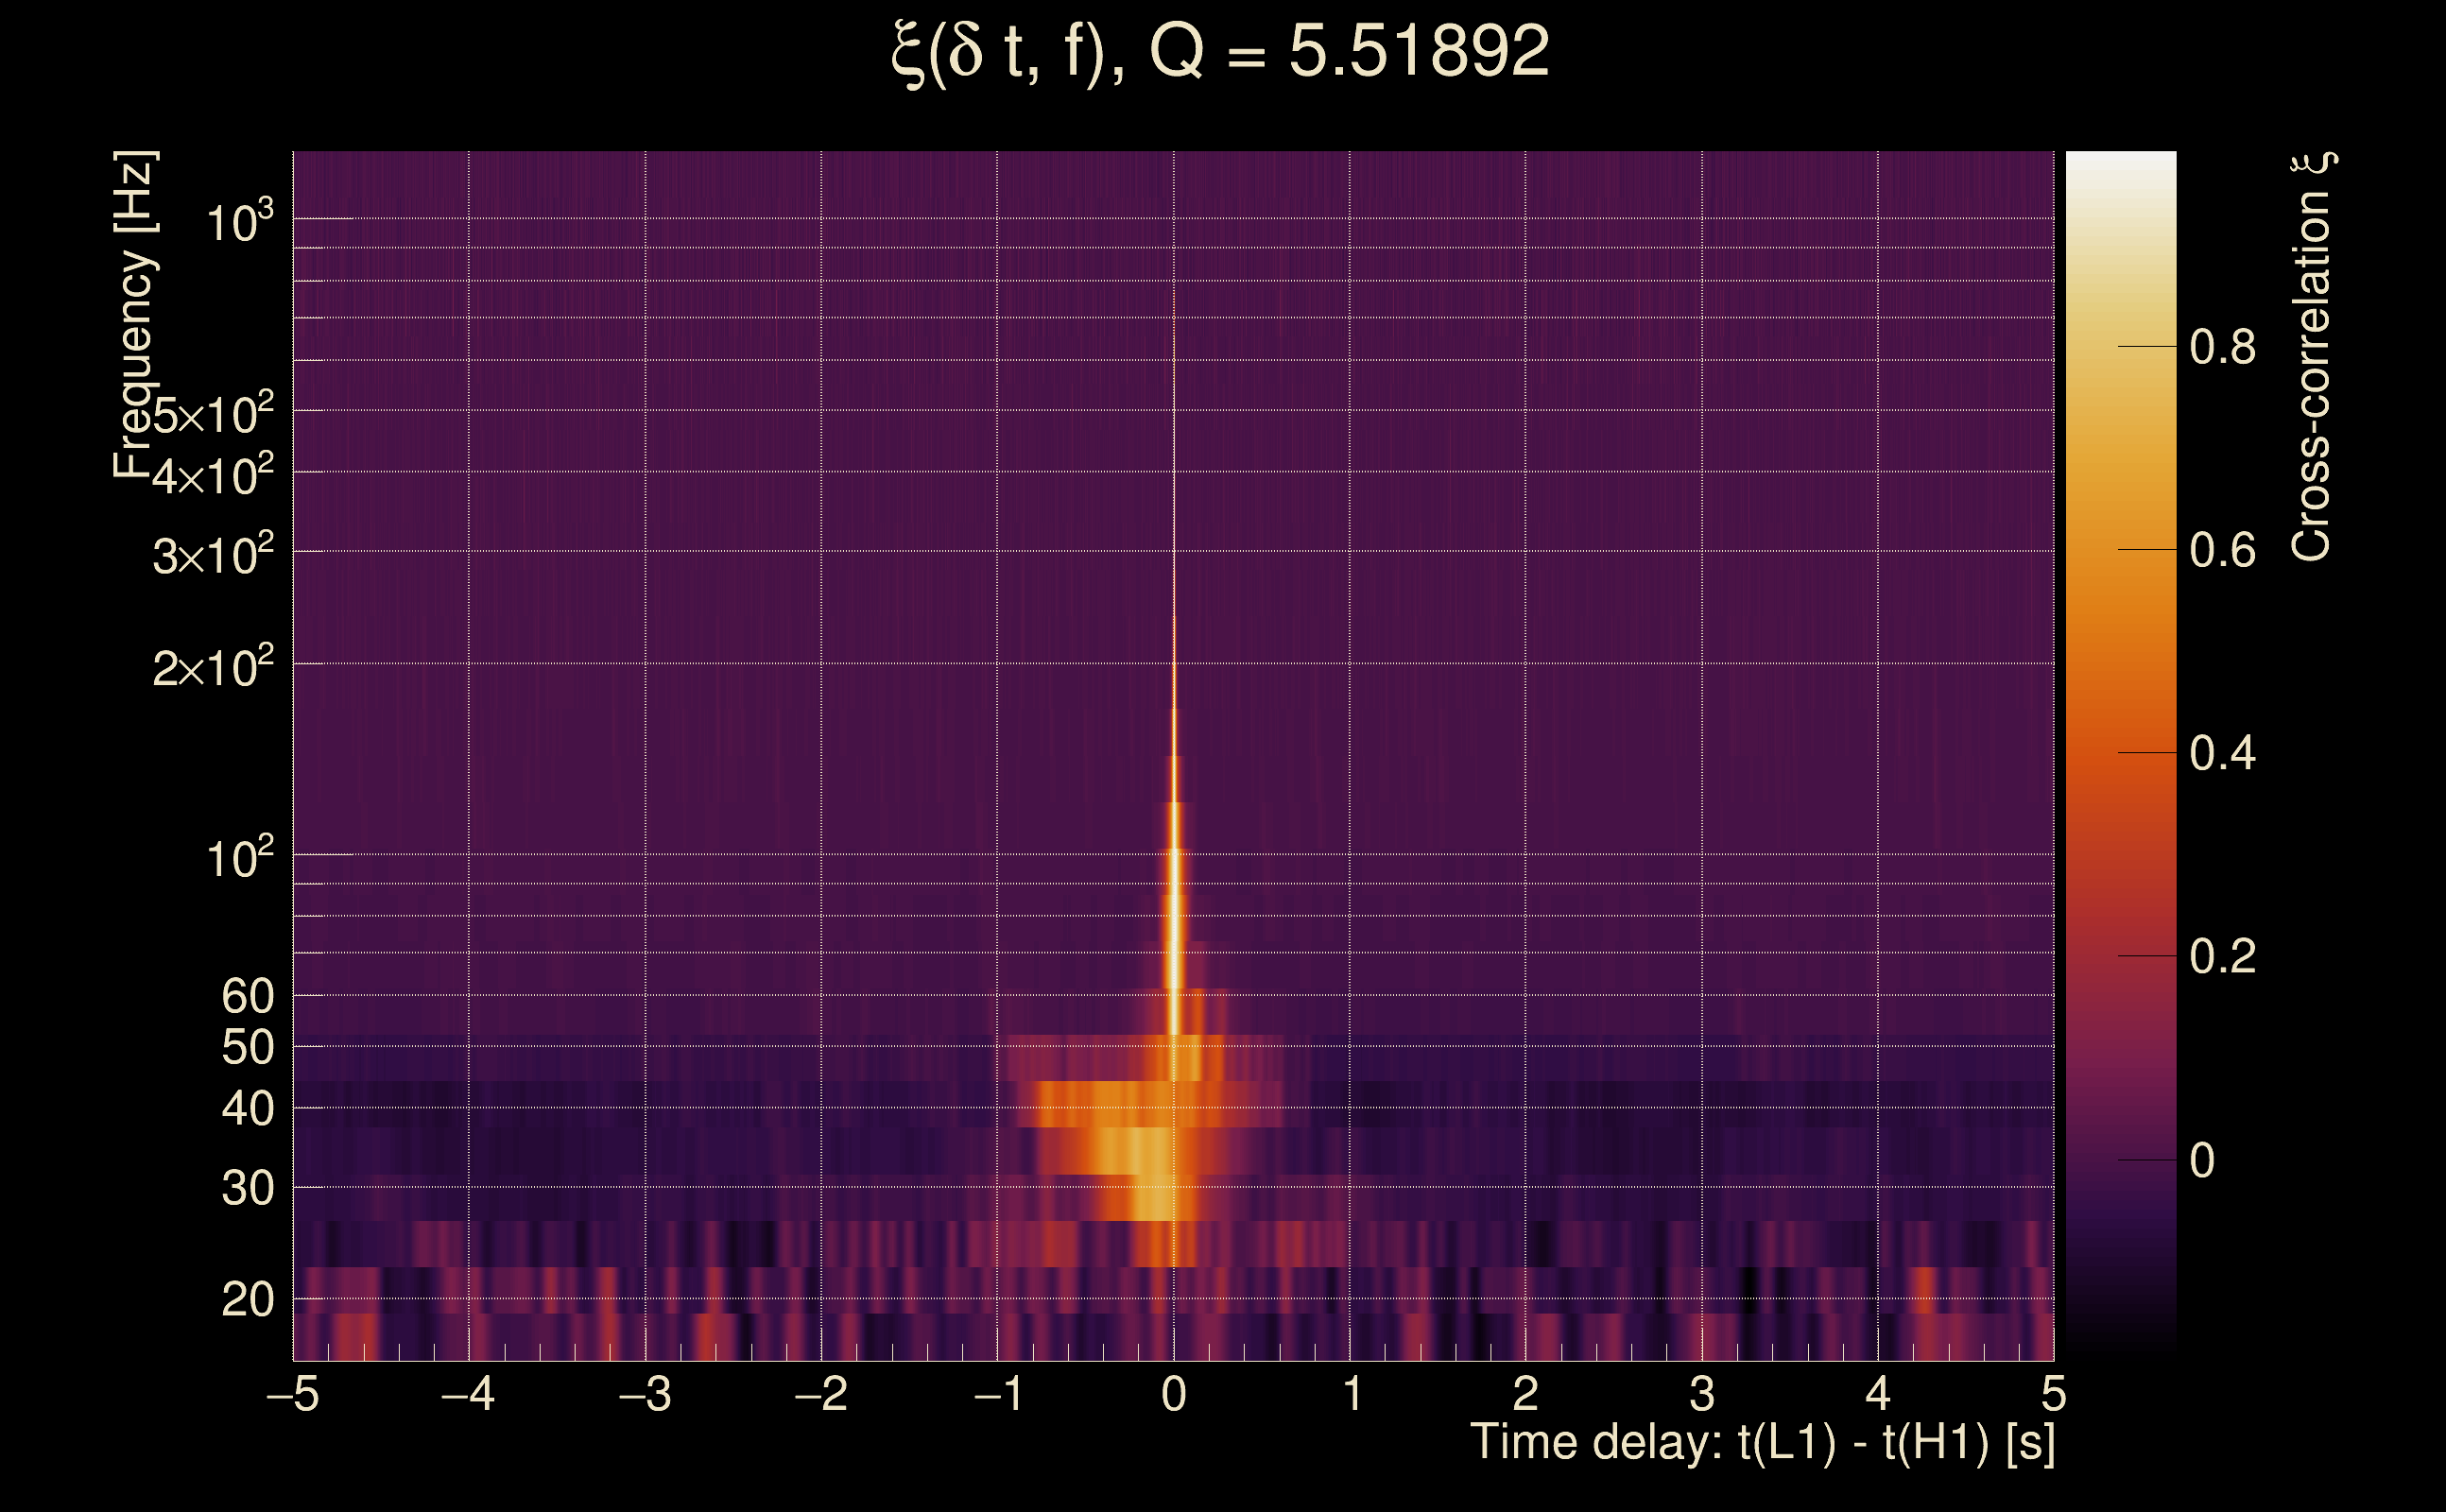Click the 60 Hz frequency tick label
Image resolution: width=2446 pixels, height=1512 pixels.
247,996
